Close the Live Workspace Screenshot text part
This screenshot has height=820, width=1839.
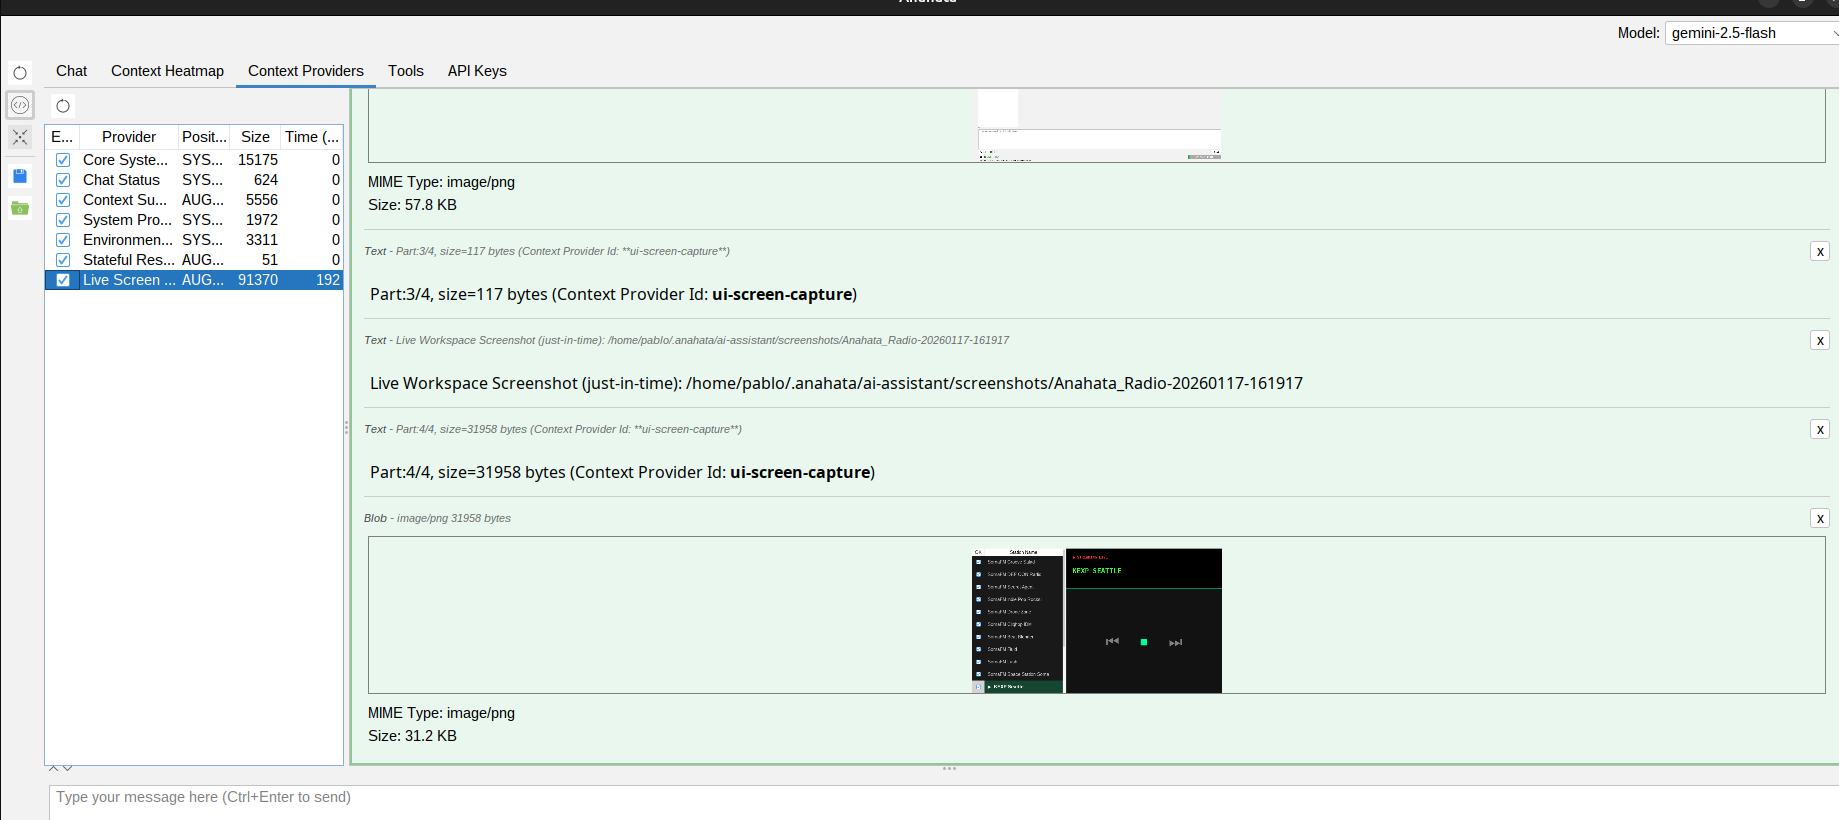pyautogui.click(x=1820, y=341)
